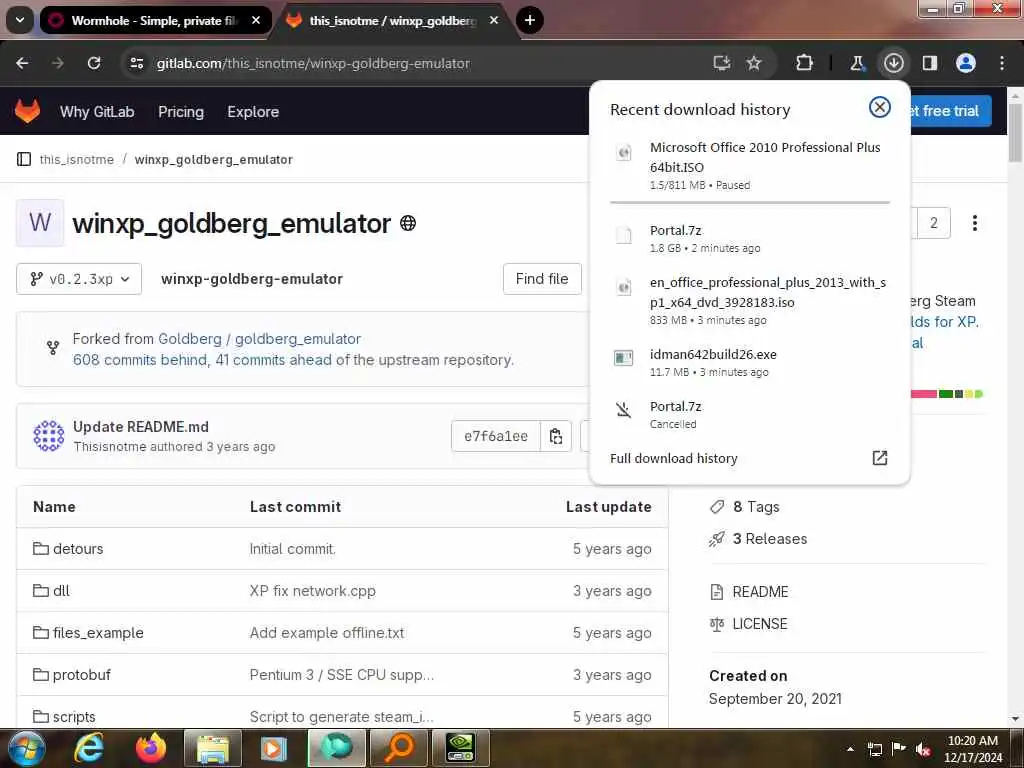This screenshot has height=768, width=1024.
Task: Launch Firefox from taskbar
Action: [151, 748]
